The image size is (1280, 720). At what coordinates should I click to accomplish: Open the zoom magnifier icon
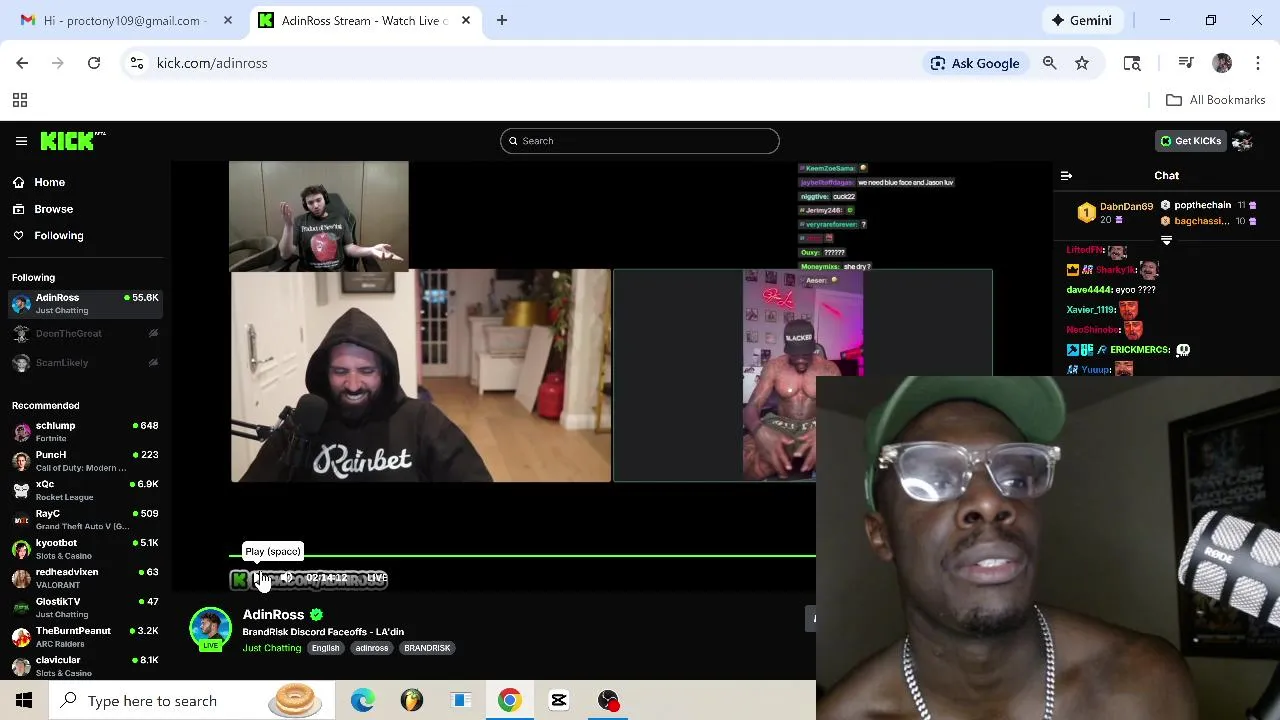(1049, 63)
